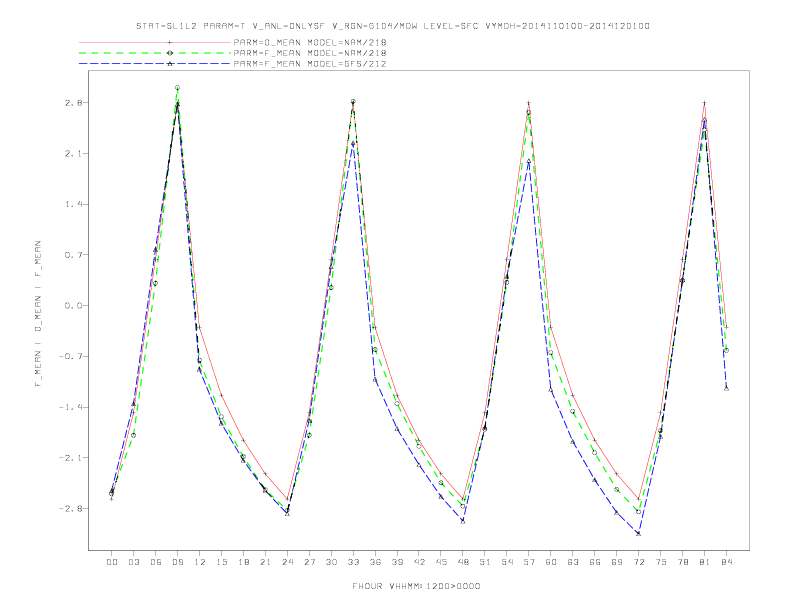Image resolution: width=792 pixels, height=612 pixels.
Task: Click x-axis tick label 36
Action: [x=375, y=562]
